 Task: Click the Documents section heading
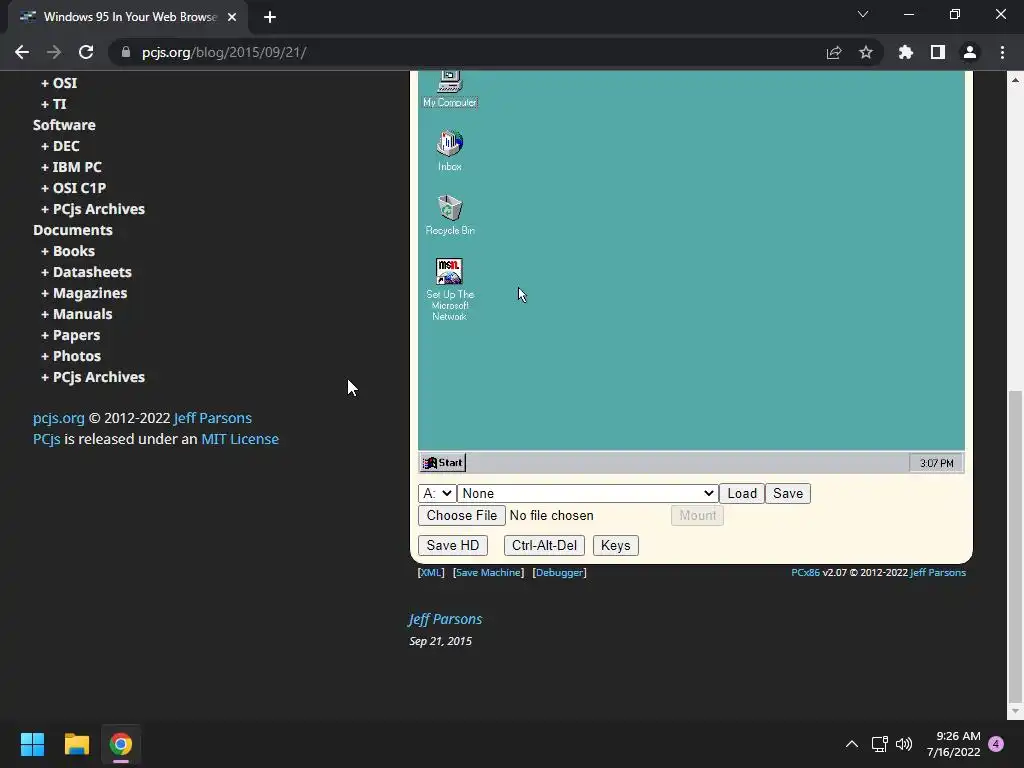(72, 230)
